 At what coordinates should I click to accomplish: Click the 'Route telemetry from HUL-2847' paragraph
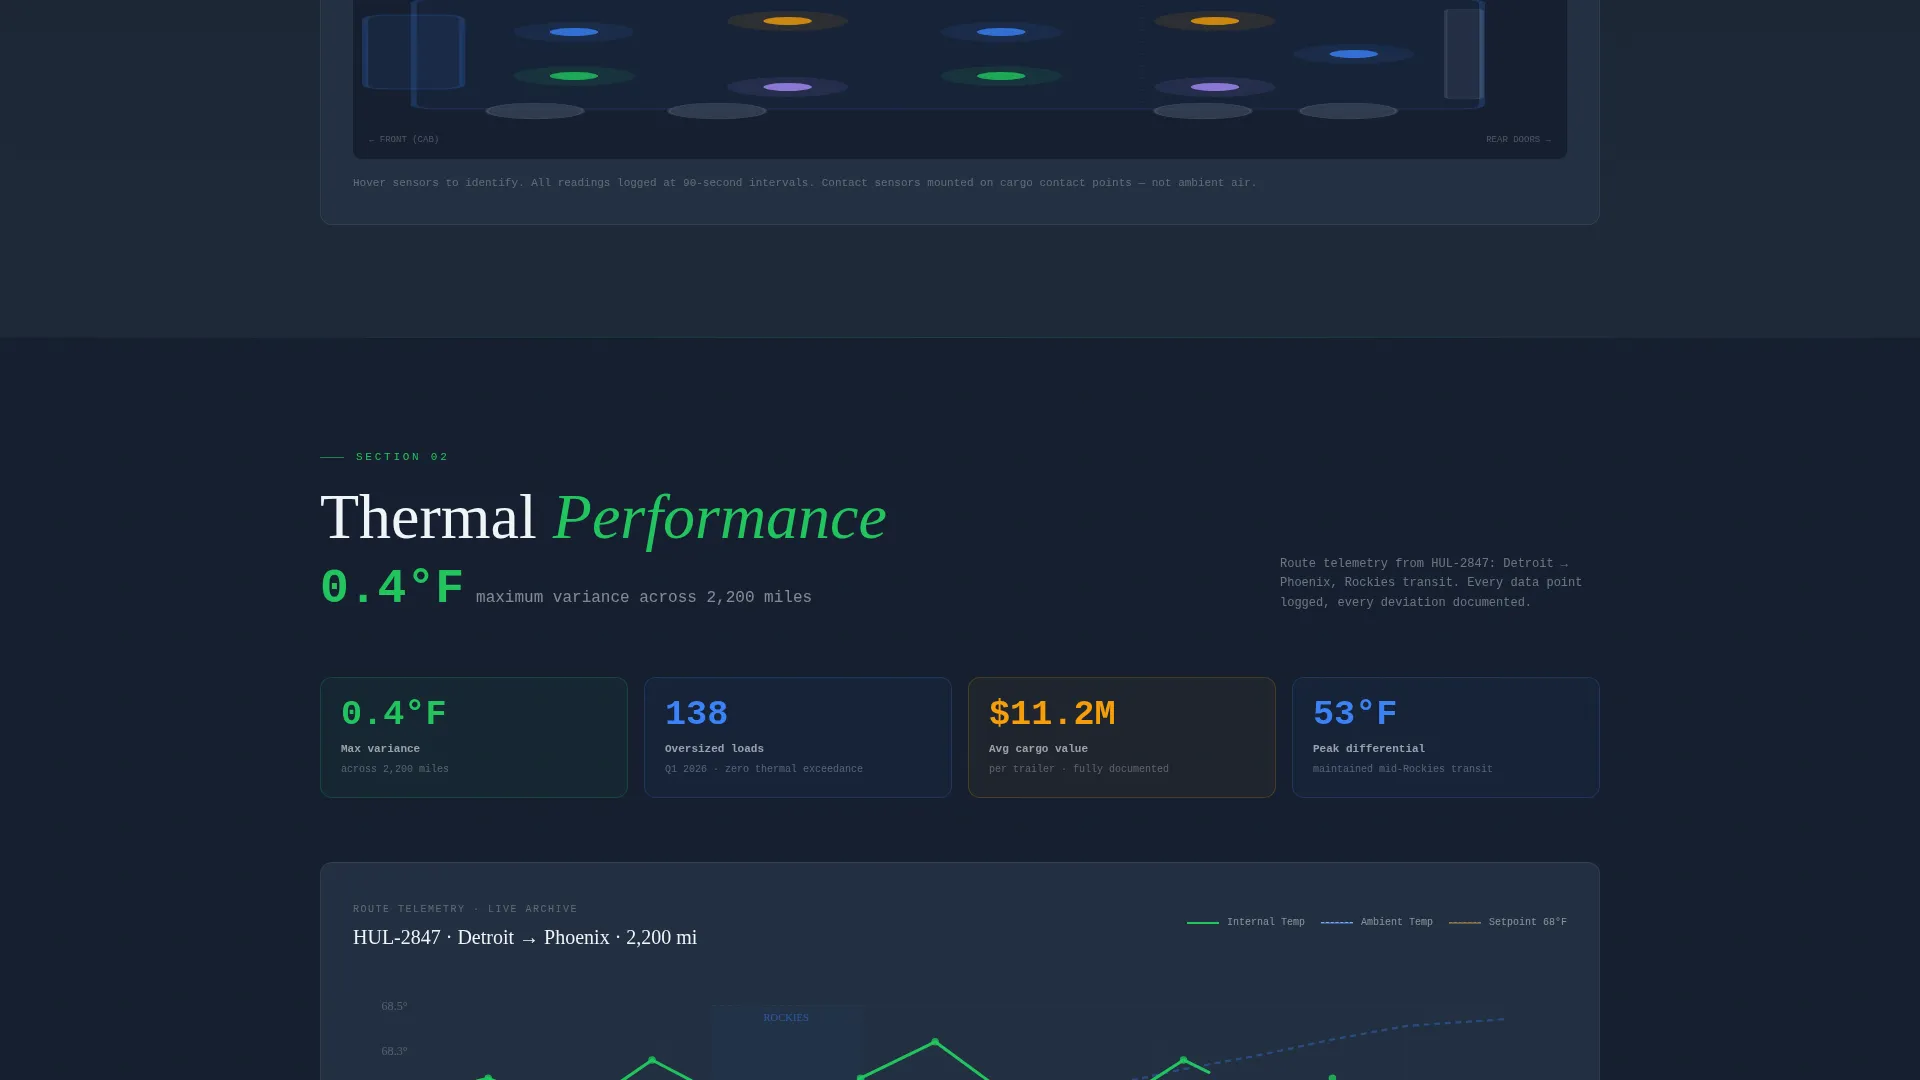1431,583
